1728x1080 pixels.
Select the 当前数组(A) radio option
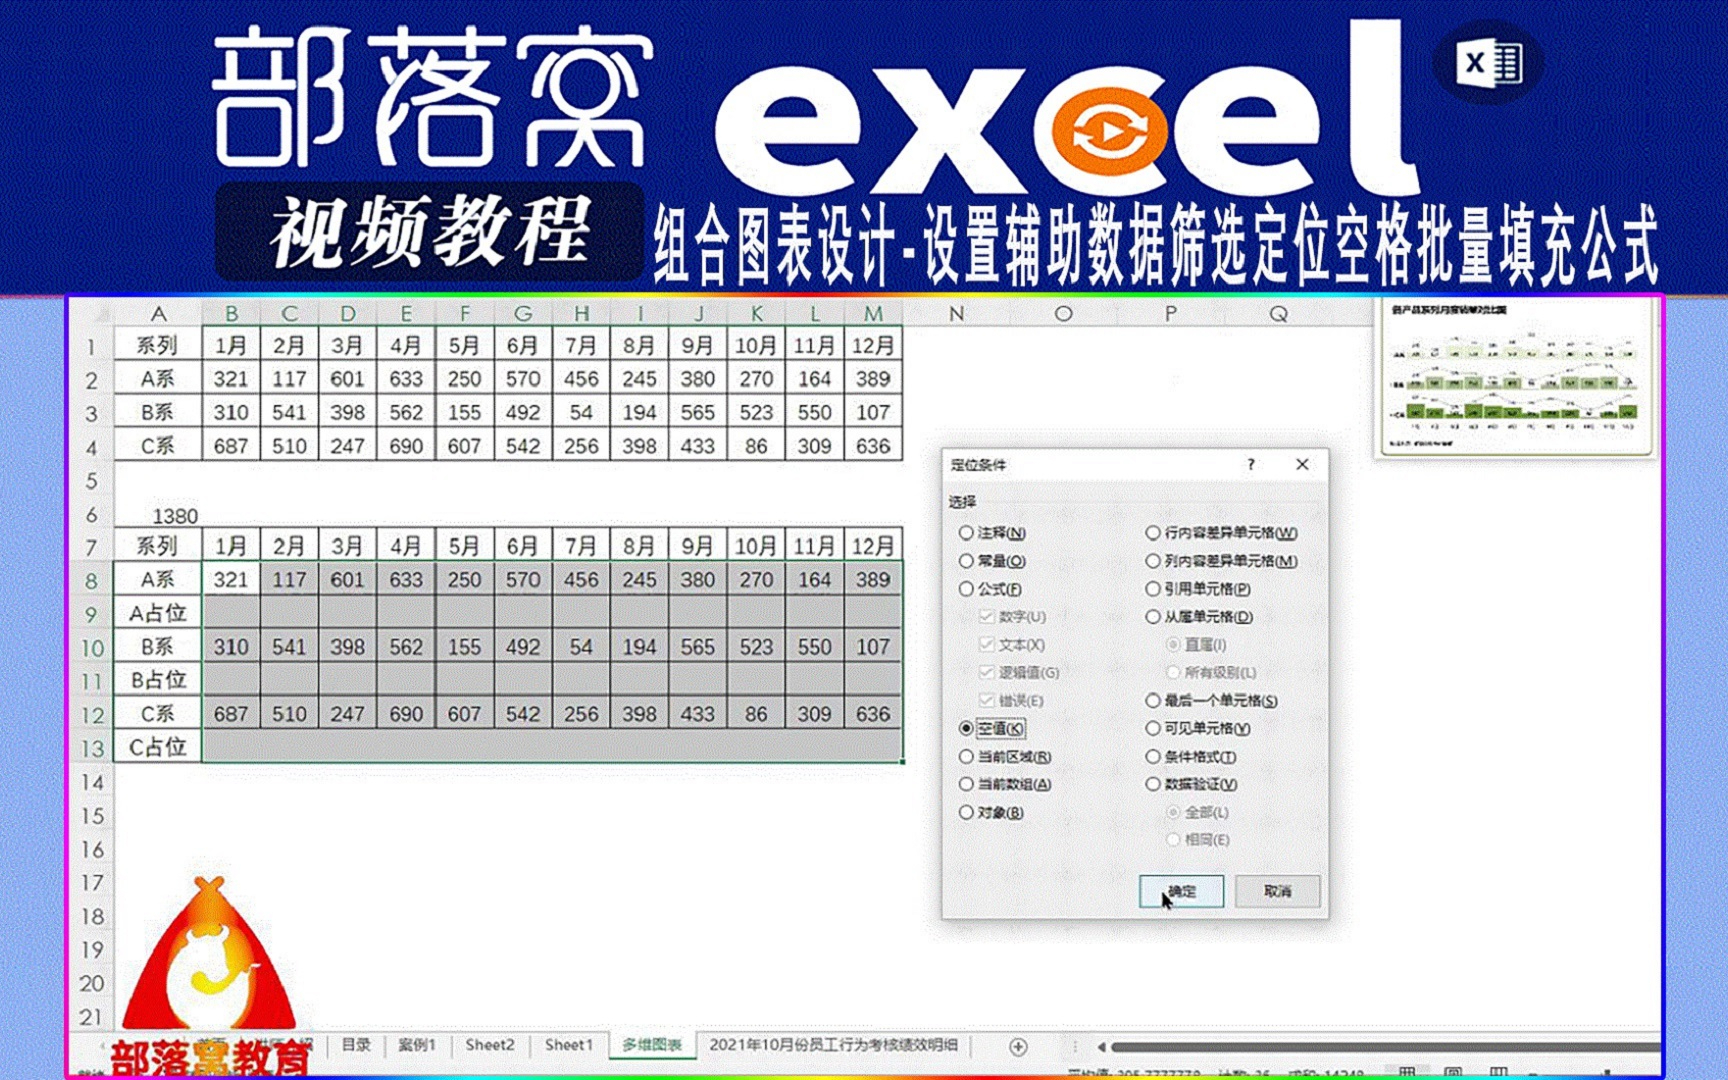coord(1005,784)
